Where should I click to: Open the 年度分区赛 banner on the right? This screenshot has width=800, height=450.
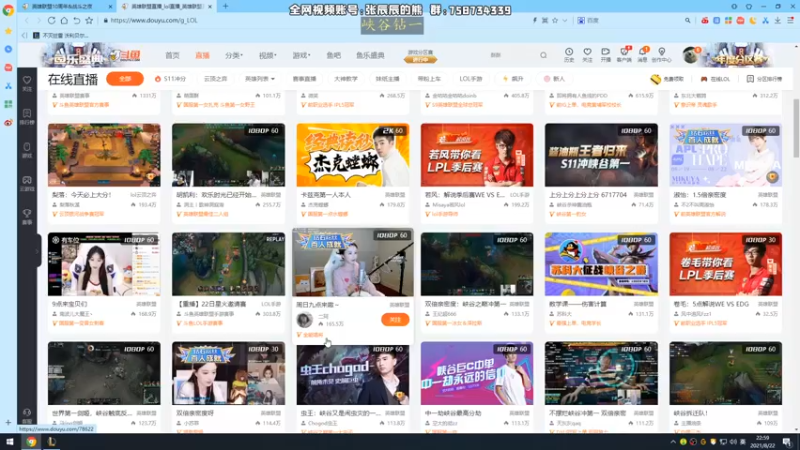(742, 55)
